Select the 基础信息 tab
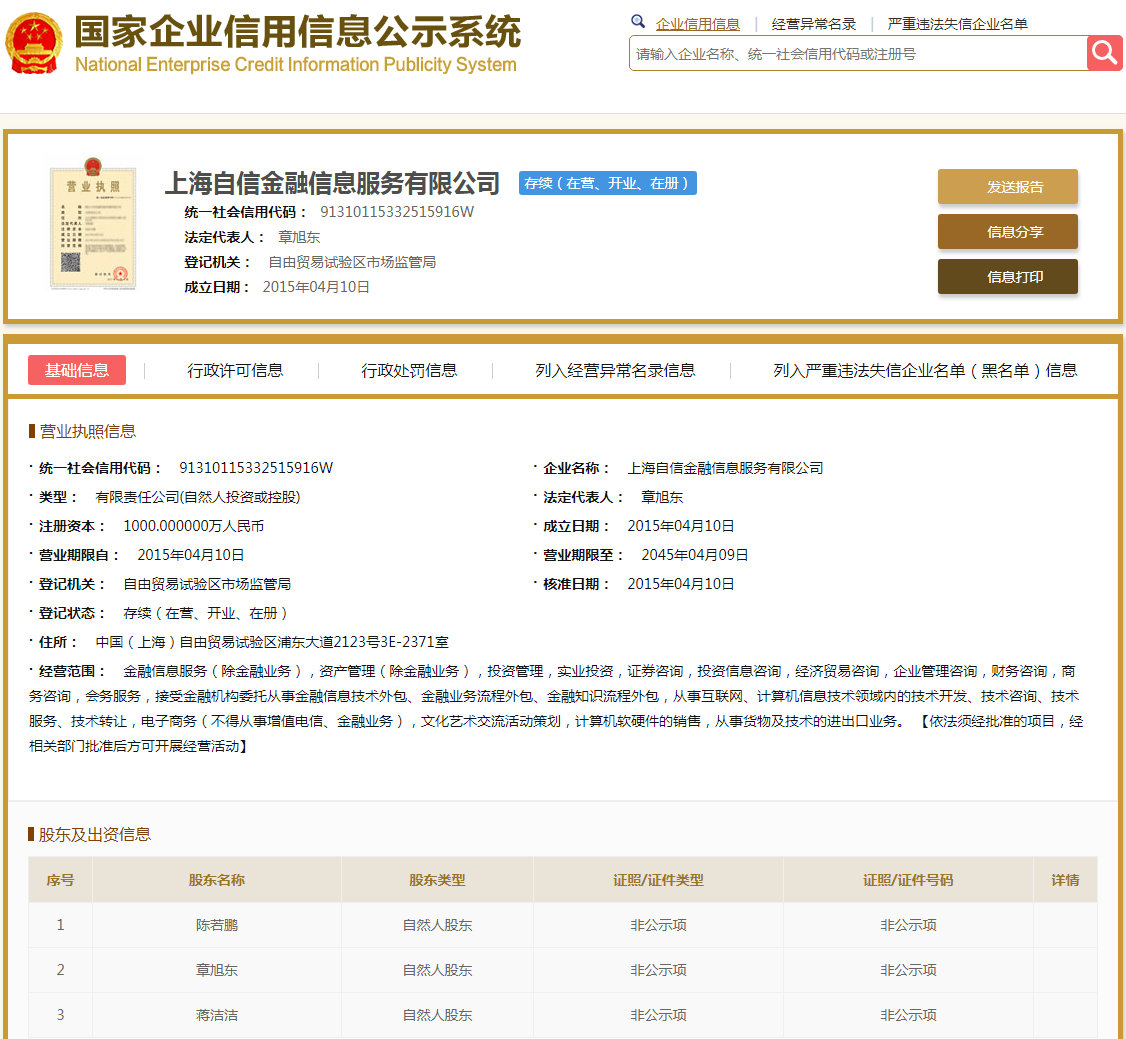1126x1039 pixels. click(77, 370)
